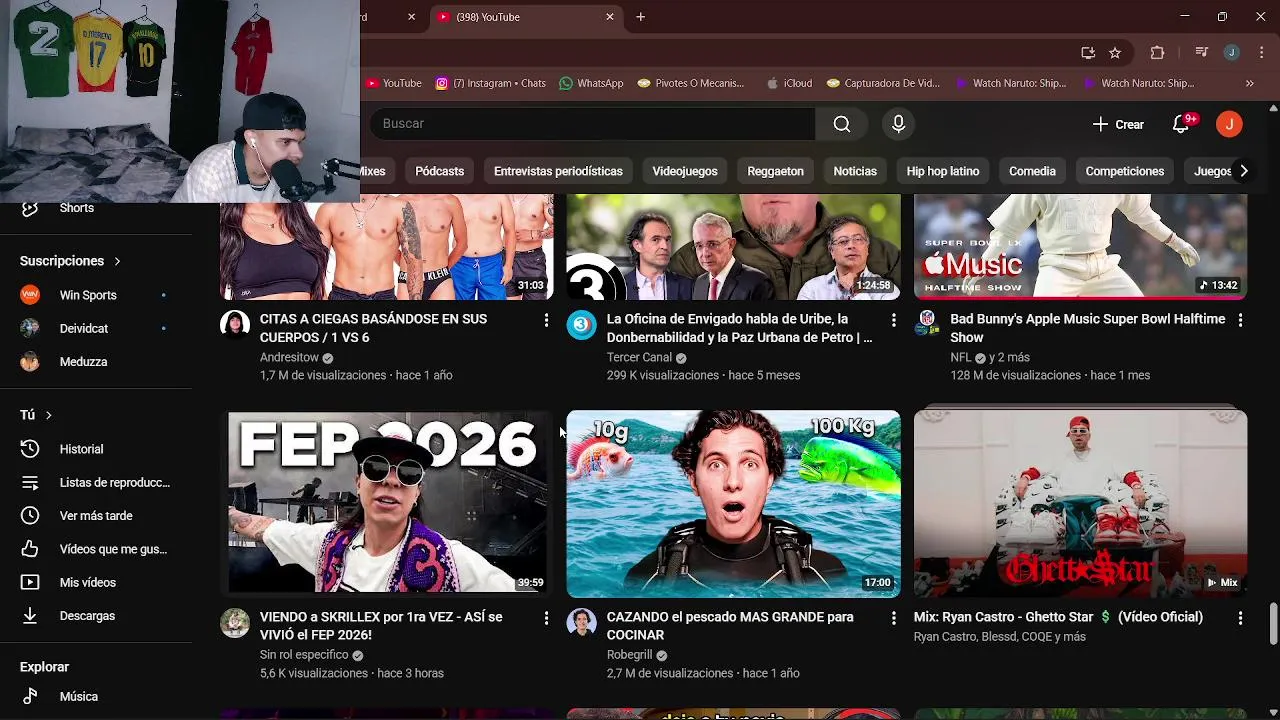Screen dimensions: 1280x720
Task: Show next filter chips arrow
Action: (x=1243, y=171)
